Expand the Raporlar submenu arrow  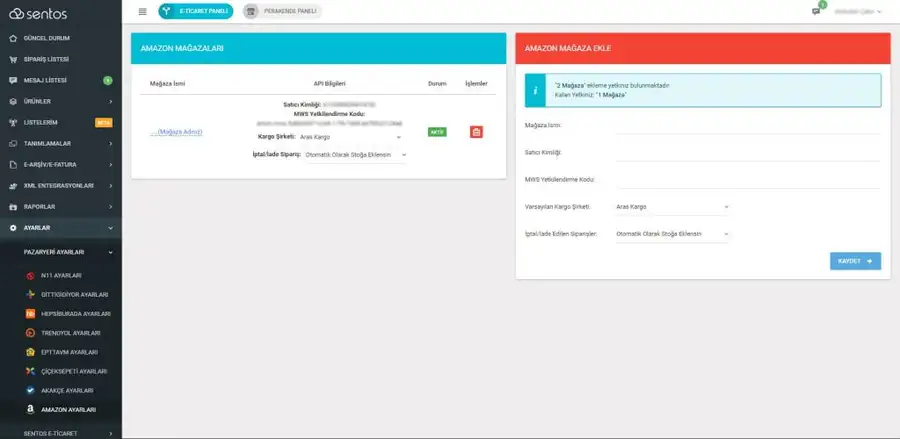(x=110, y=207)
